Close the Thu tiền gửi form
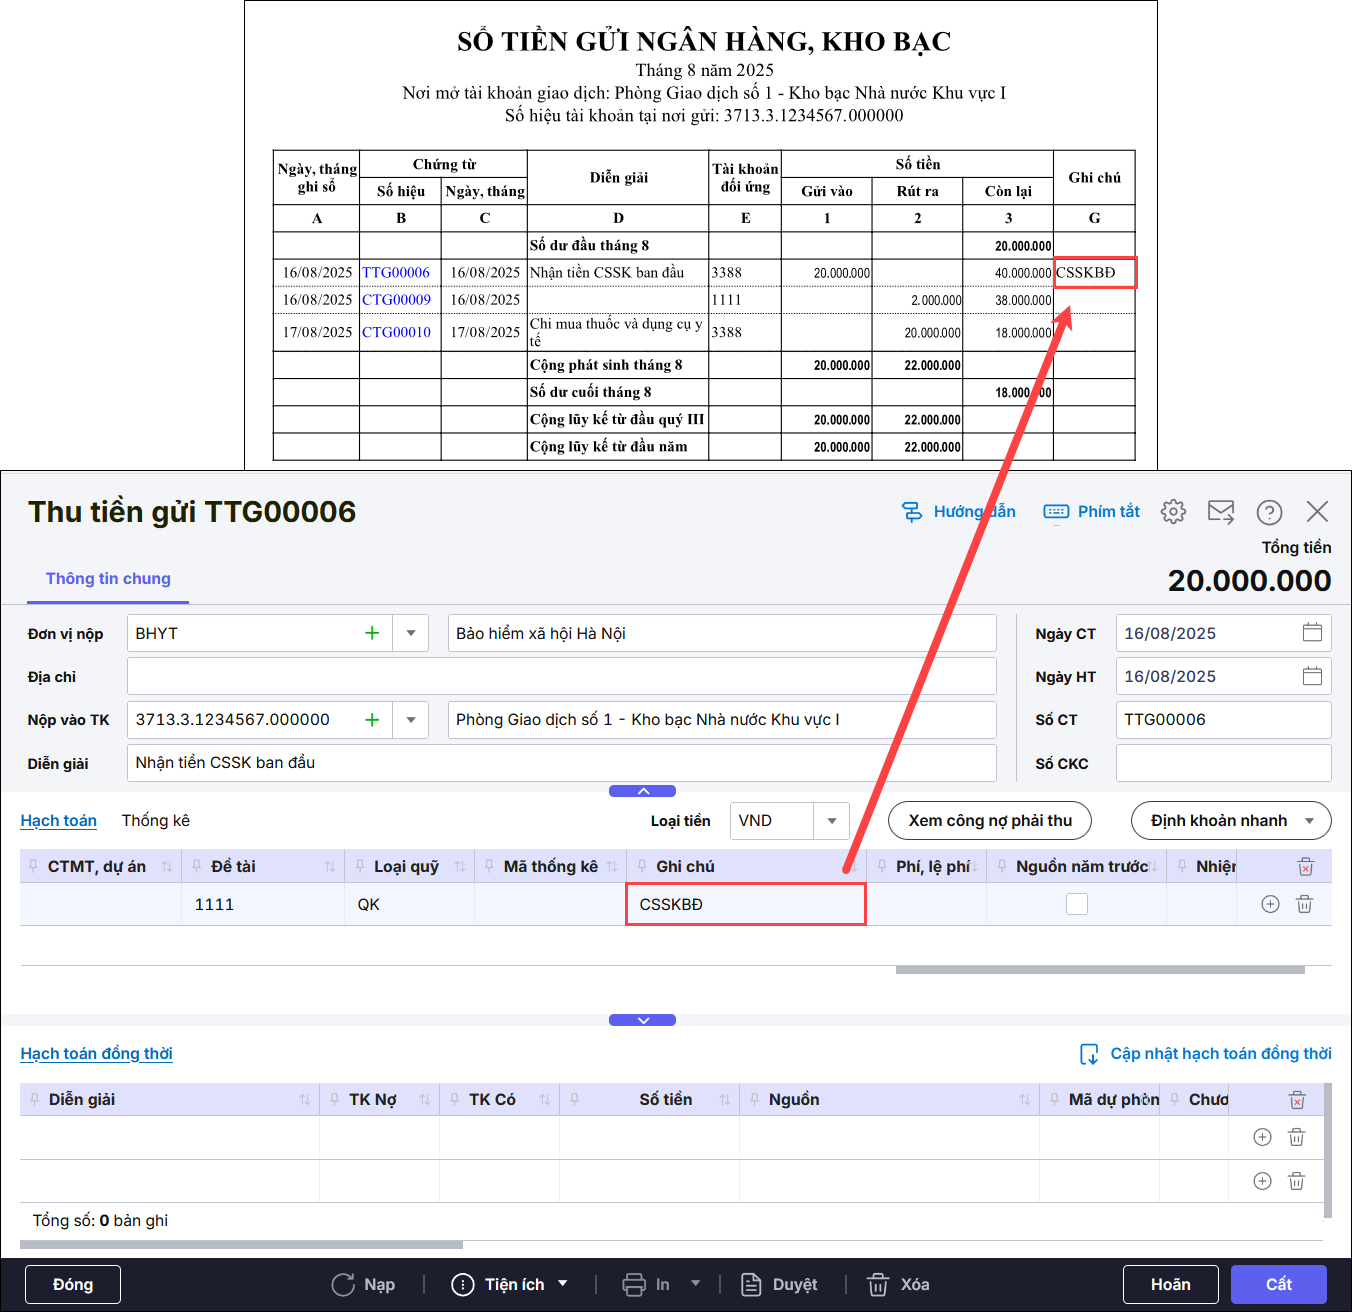1352x1312 pixels. point(1317,512)
